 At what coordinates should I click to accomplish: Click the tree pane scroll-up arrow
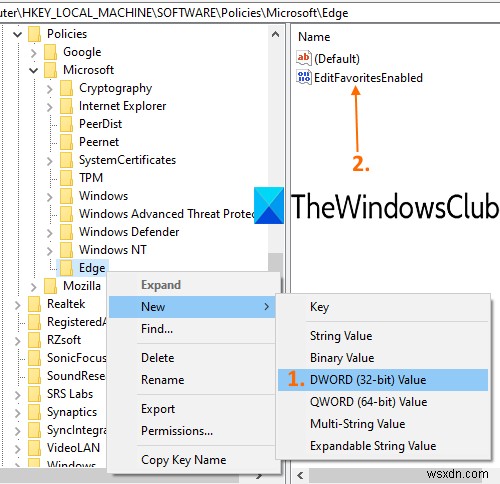pyautogui.click(x=275, y=34)
